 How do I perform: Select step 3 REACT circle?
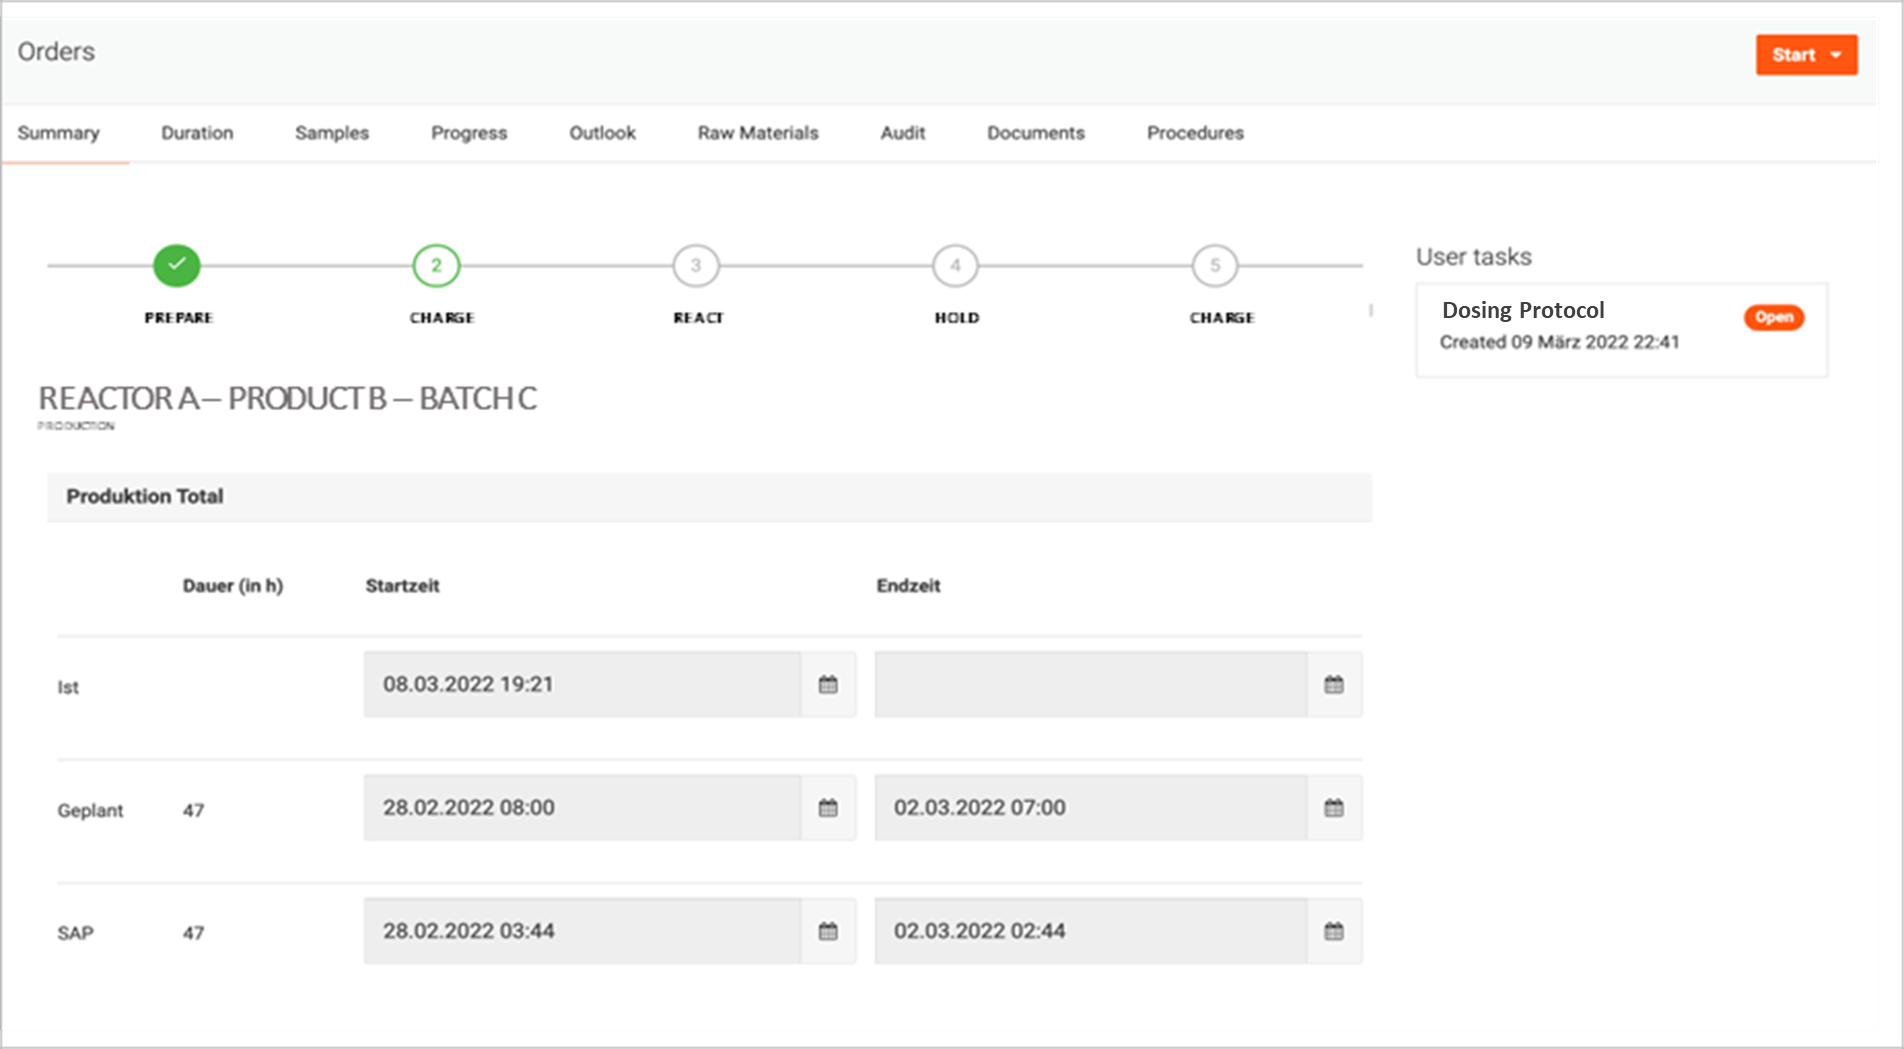click(696, 266)
